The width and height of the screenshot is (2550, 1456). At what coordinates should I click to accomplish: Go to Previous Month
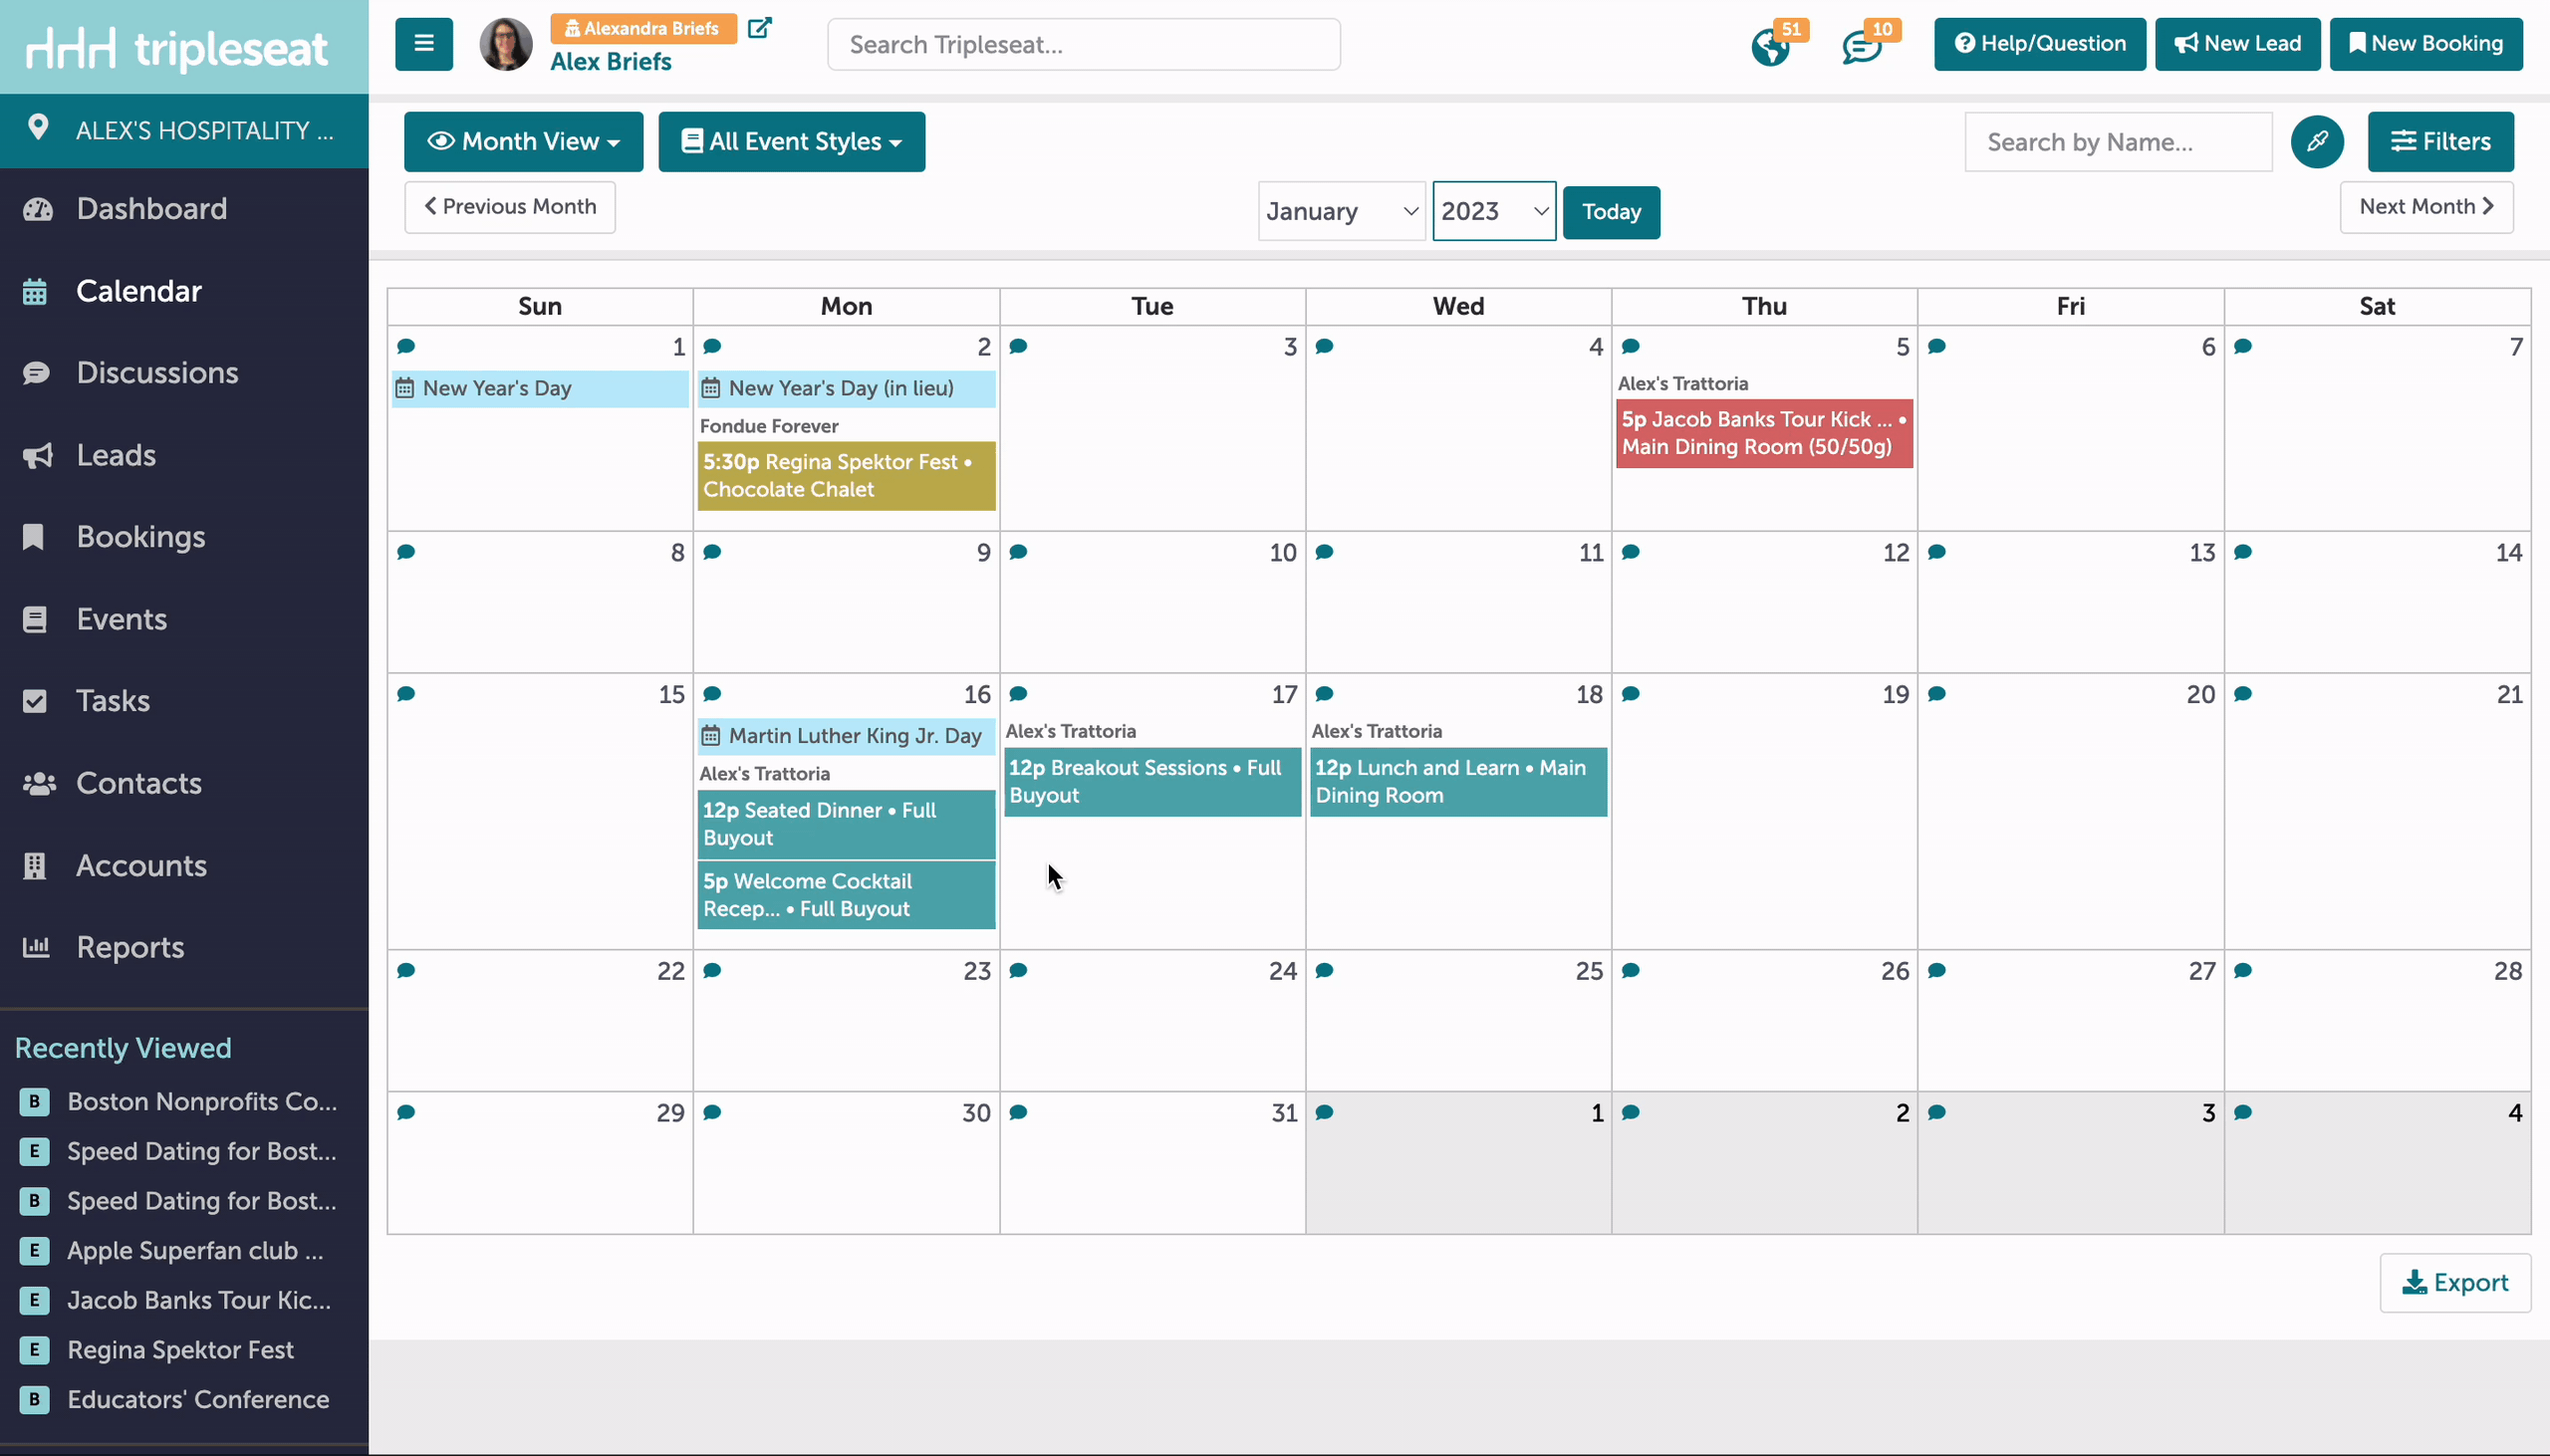tap(510, 207)
